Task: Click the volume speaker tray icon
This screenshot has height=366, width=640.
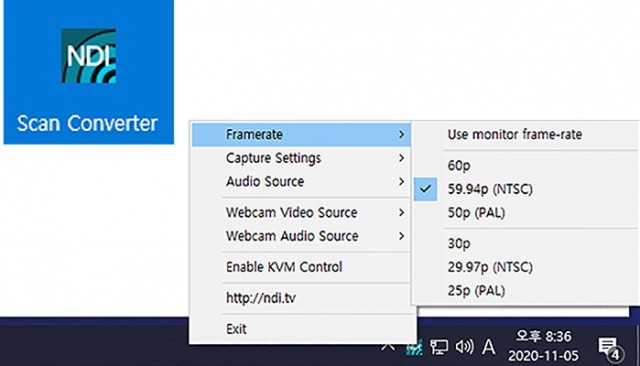Action: 464,347
